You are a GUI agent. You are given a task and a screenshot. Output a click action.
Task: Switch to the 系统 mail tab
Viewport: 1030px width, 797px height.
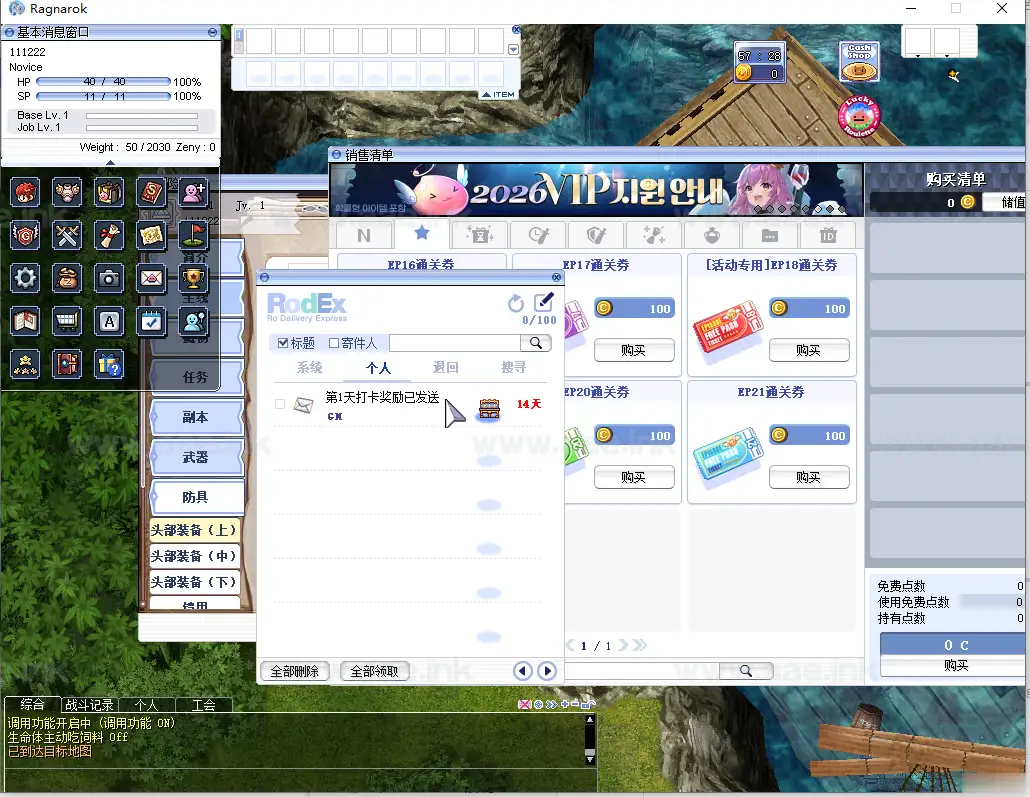[x=309, y=367]
